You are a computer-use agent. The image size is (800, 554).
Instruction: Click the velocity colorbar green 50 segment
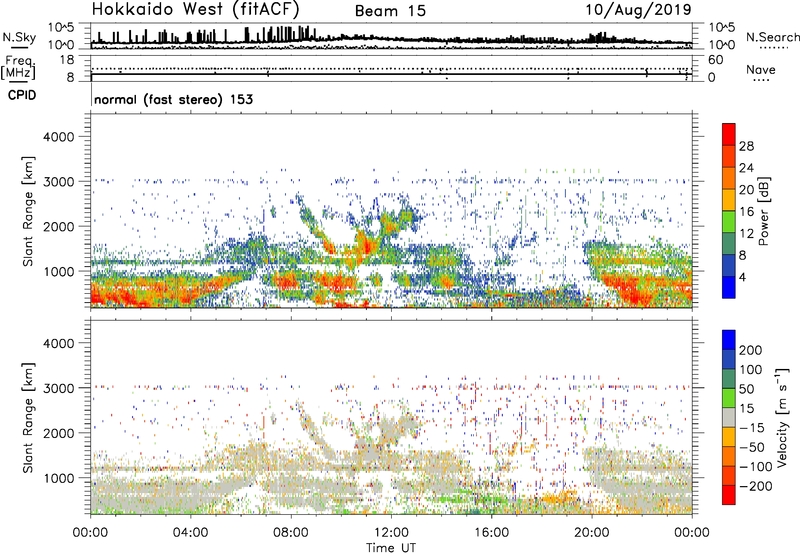729,398
